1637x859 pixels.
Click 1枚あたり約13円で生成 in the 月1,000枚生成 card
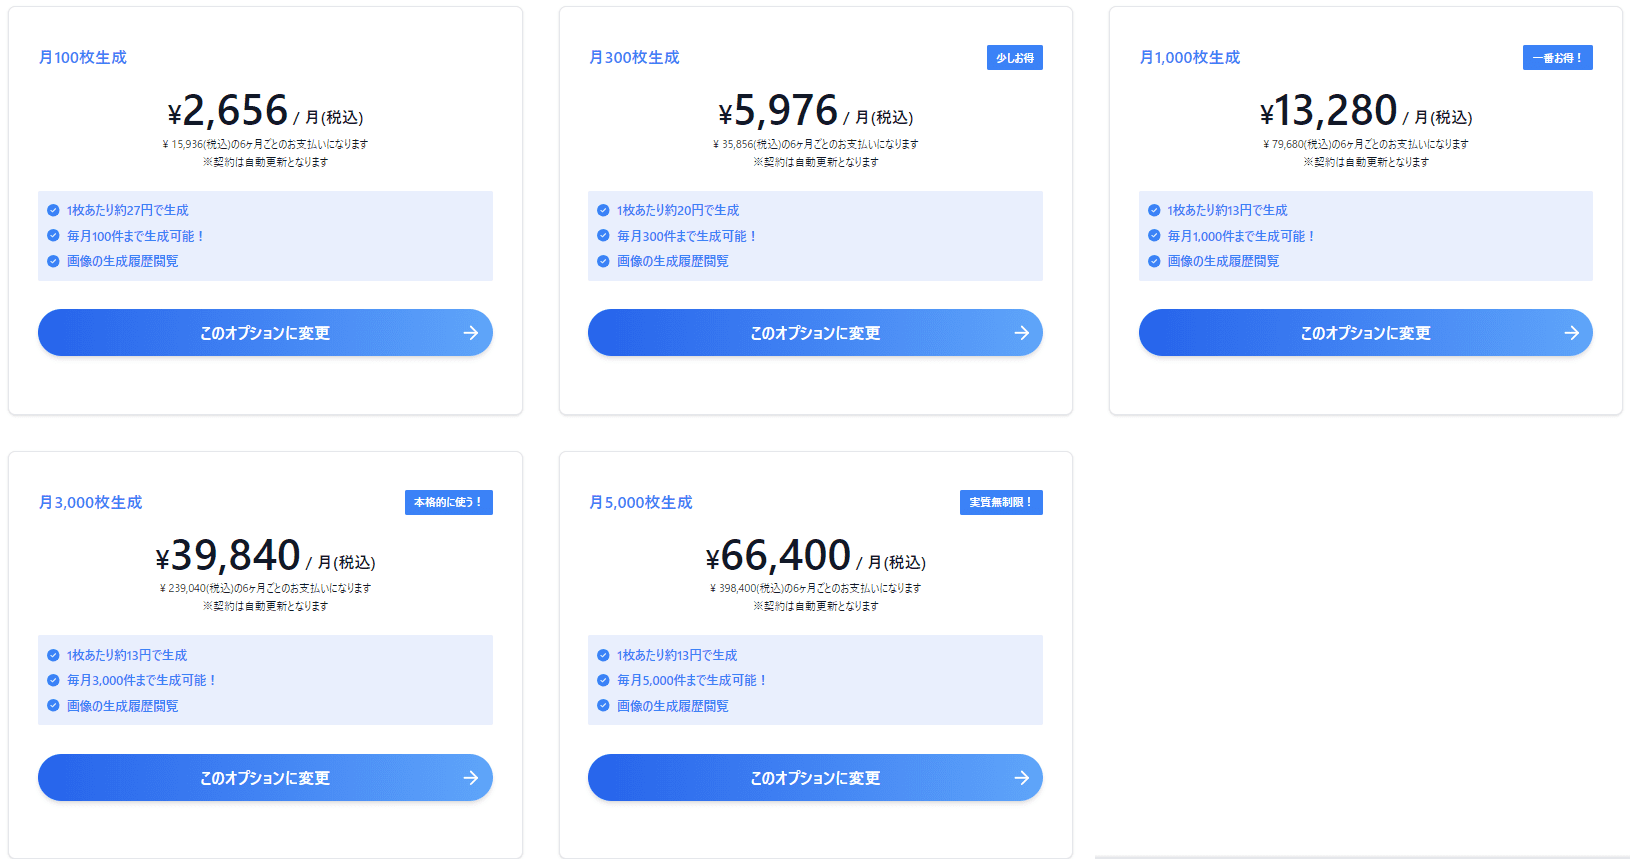coord(1227,210)
